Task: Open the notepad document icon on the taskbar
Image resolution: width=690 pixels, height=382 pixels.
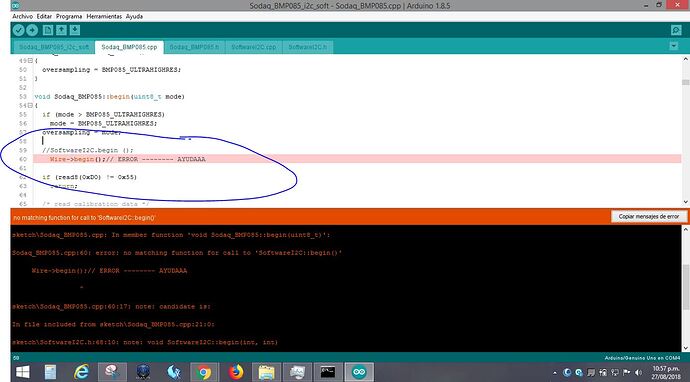Action: tap(51, 372)
